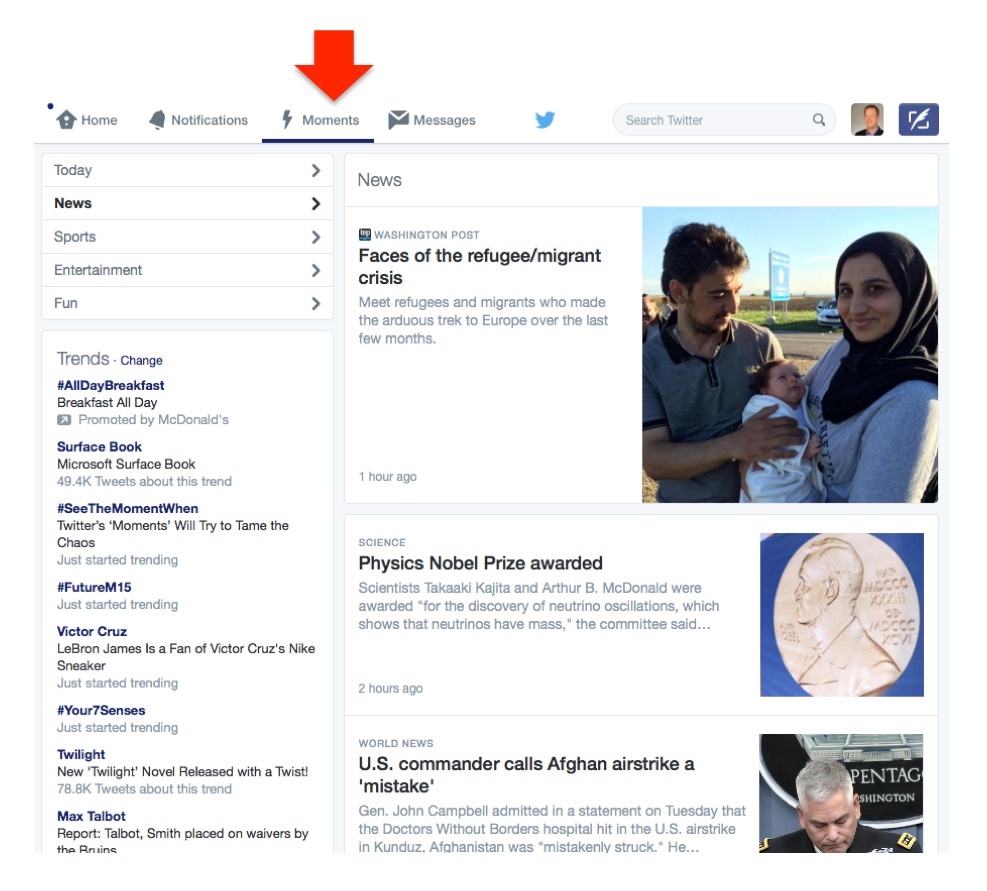Expand the Sports category chevron

[x=315, y=237]
